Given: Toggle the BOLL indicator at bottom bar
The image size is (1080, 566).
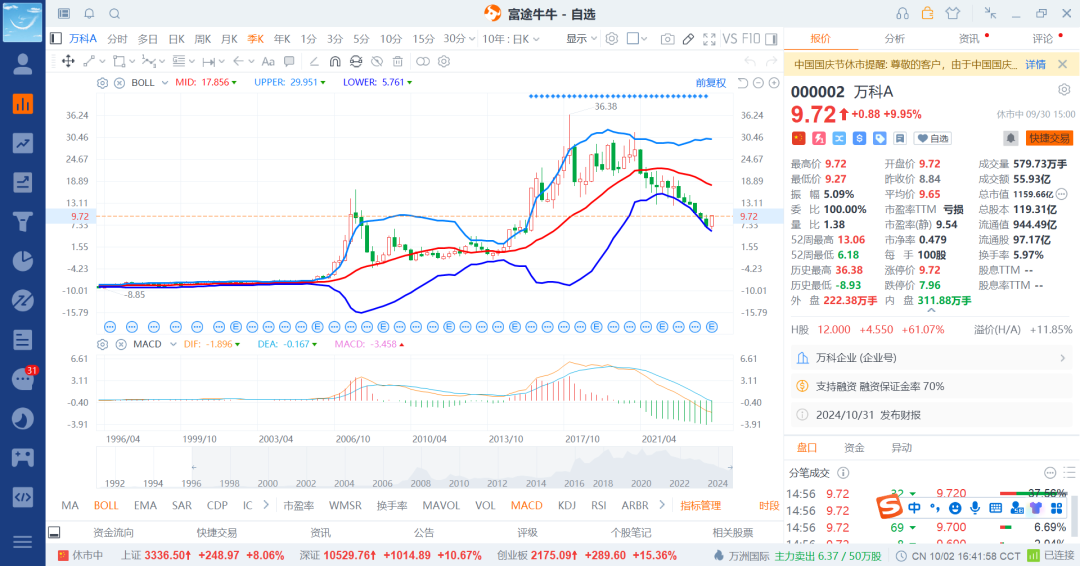Looking at the screenshot, I should coord(106,505).
